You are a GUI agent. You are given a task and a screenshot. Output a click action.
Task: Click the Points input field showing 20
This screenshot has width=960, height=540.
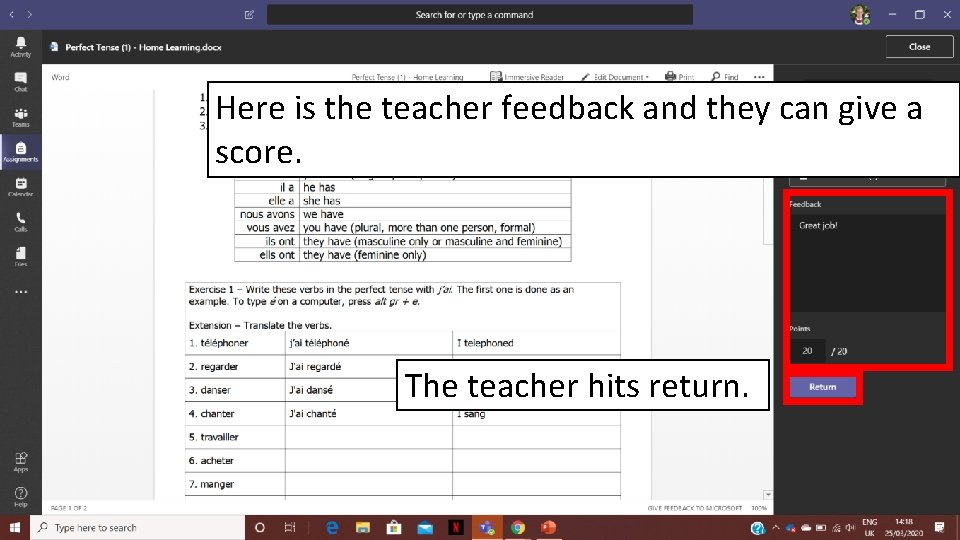[x=807, y=351]
